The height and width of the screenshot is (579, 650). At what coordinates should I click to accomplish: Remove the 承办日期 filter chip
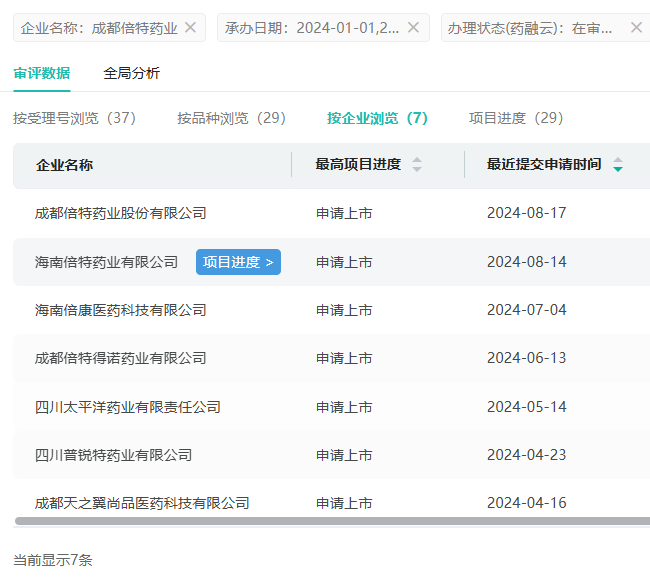[x=415, y=28]
